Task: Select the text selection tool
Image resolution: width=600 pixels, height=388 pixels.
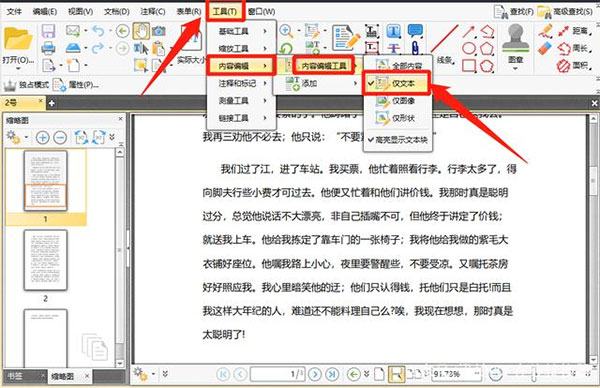Action: coord(141,48)
